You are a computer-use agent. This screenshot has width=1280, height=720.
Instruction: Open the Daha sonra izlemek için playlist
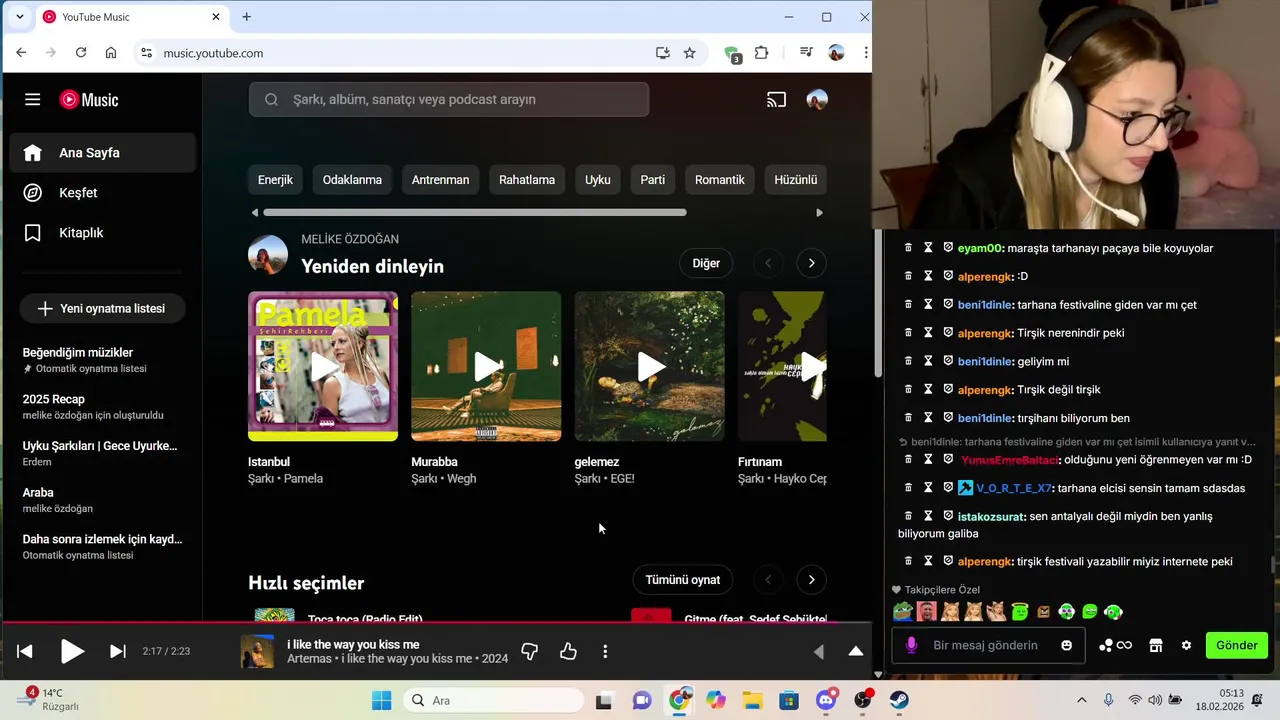(x=103, y=546)
